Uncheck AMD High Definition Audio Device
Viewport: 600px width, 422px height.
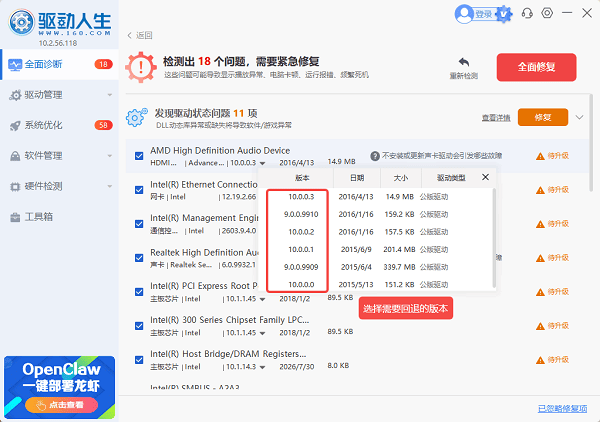(x=139, y=156)
